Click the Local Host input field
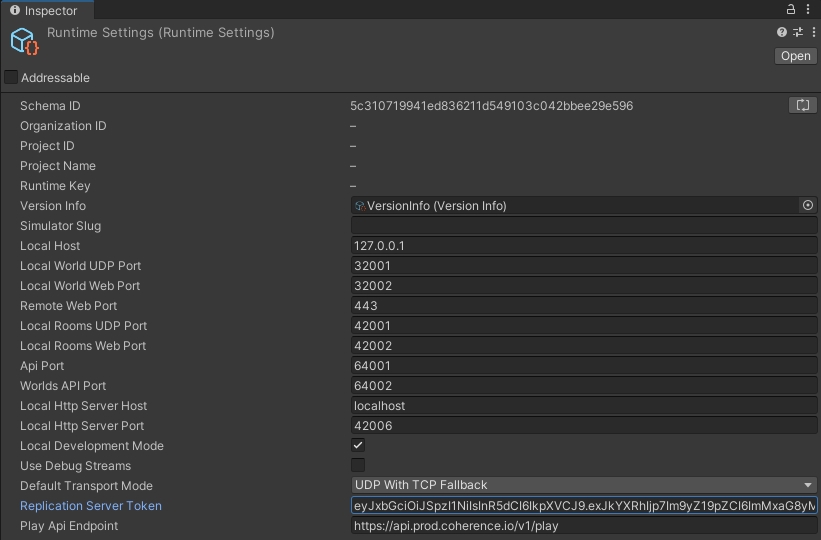 pyautogui.click(x=583, y=246)
